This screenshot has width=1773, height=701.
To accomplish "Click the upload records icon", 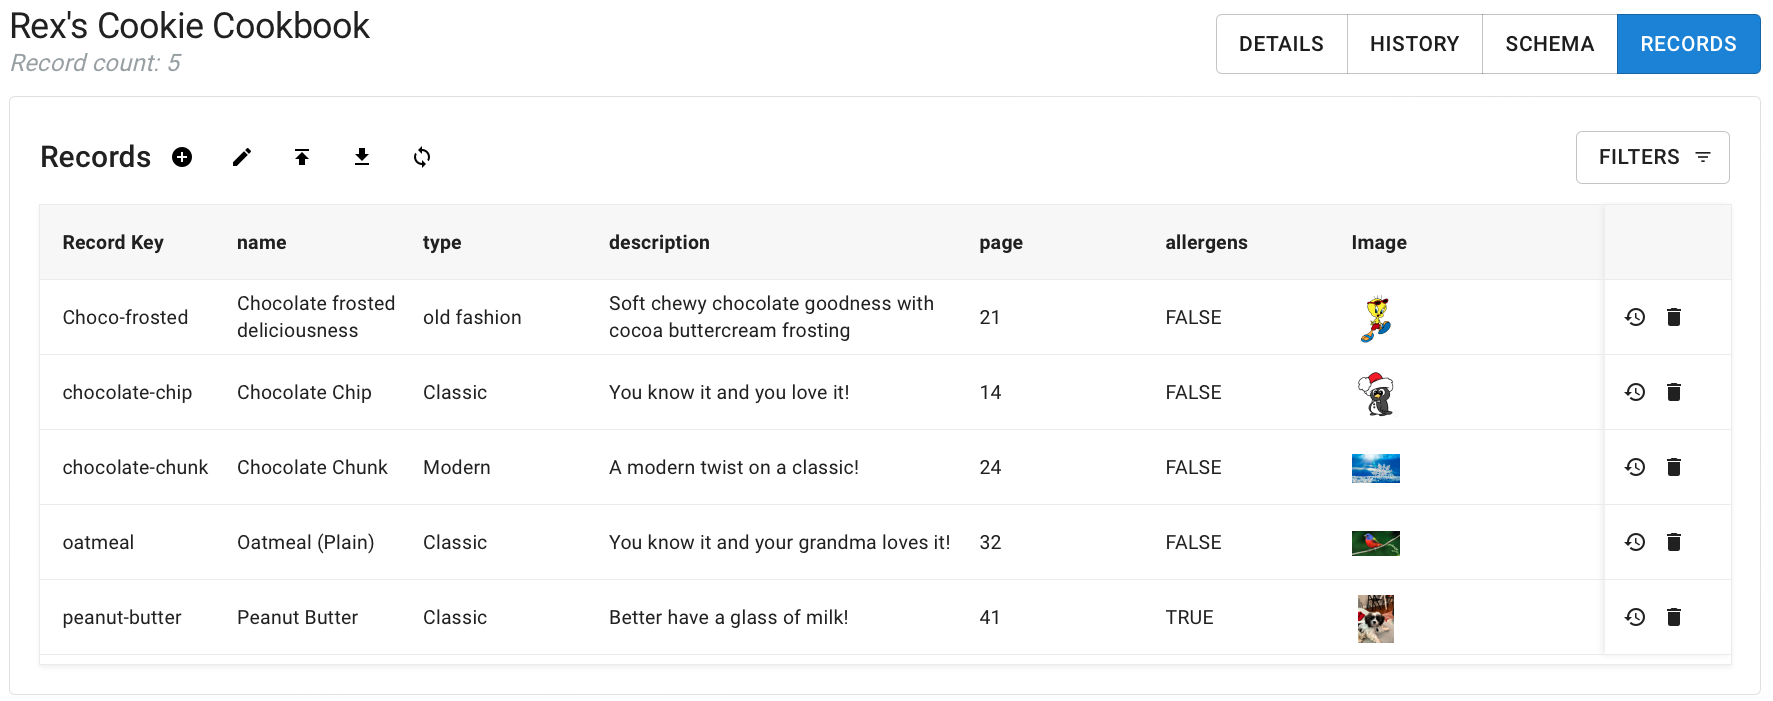I will click(302, 157).
